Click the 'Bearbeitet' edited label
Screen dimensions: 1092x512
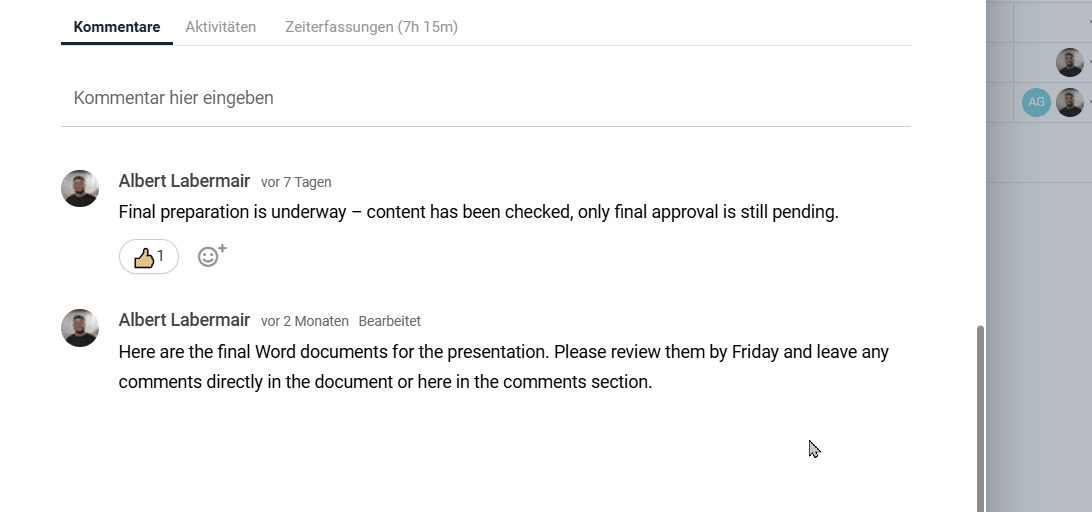[390, 321]
